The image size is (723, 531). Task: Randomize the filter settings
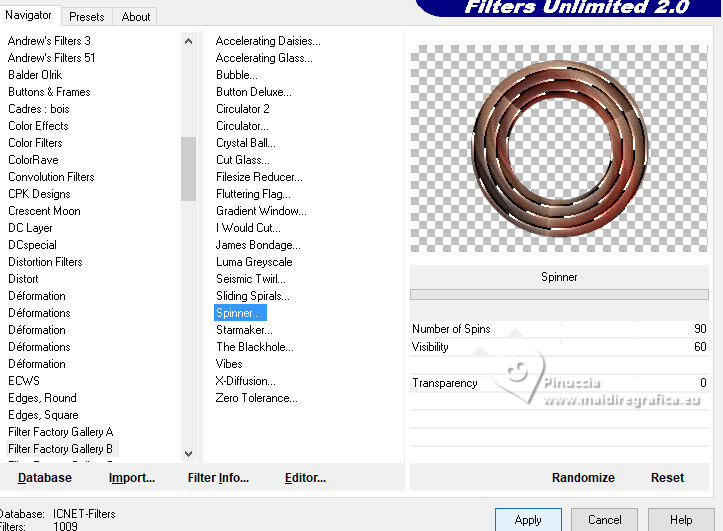[583, 478]
